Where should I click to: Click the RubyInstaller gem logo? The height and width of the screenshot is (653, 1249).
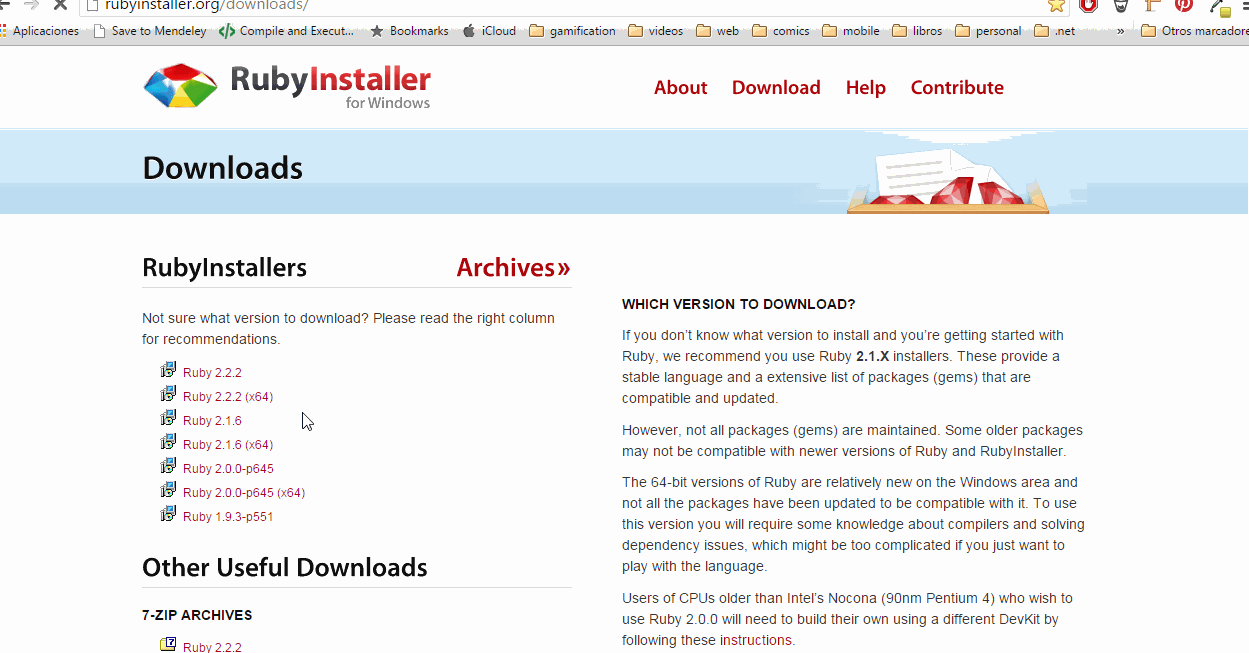[180, 86]
